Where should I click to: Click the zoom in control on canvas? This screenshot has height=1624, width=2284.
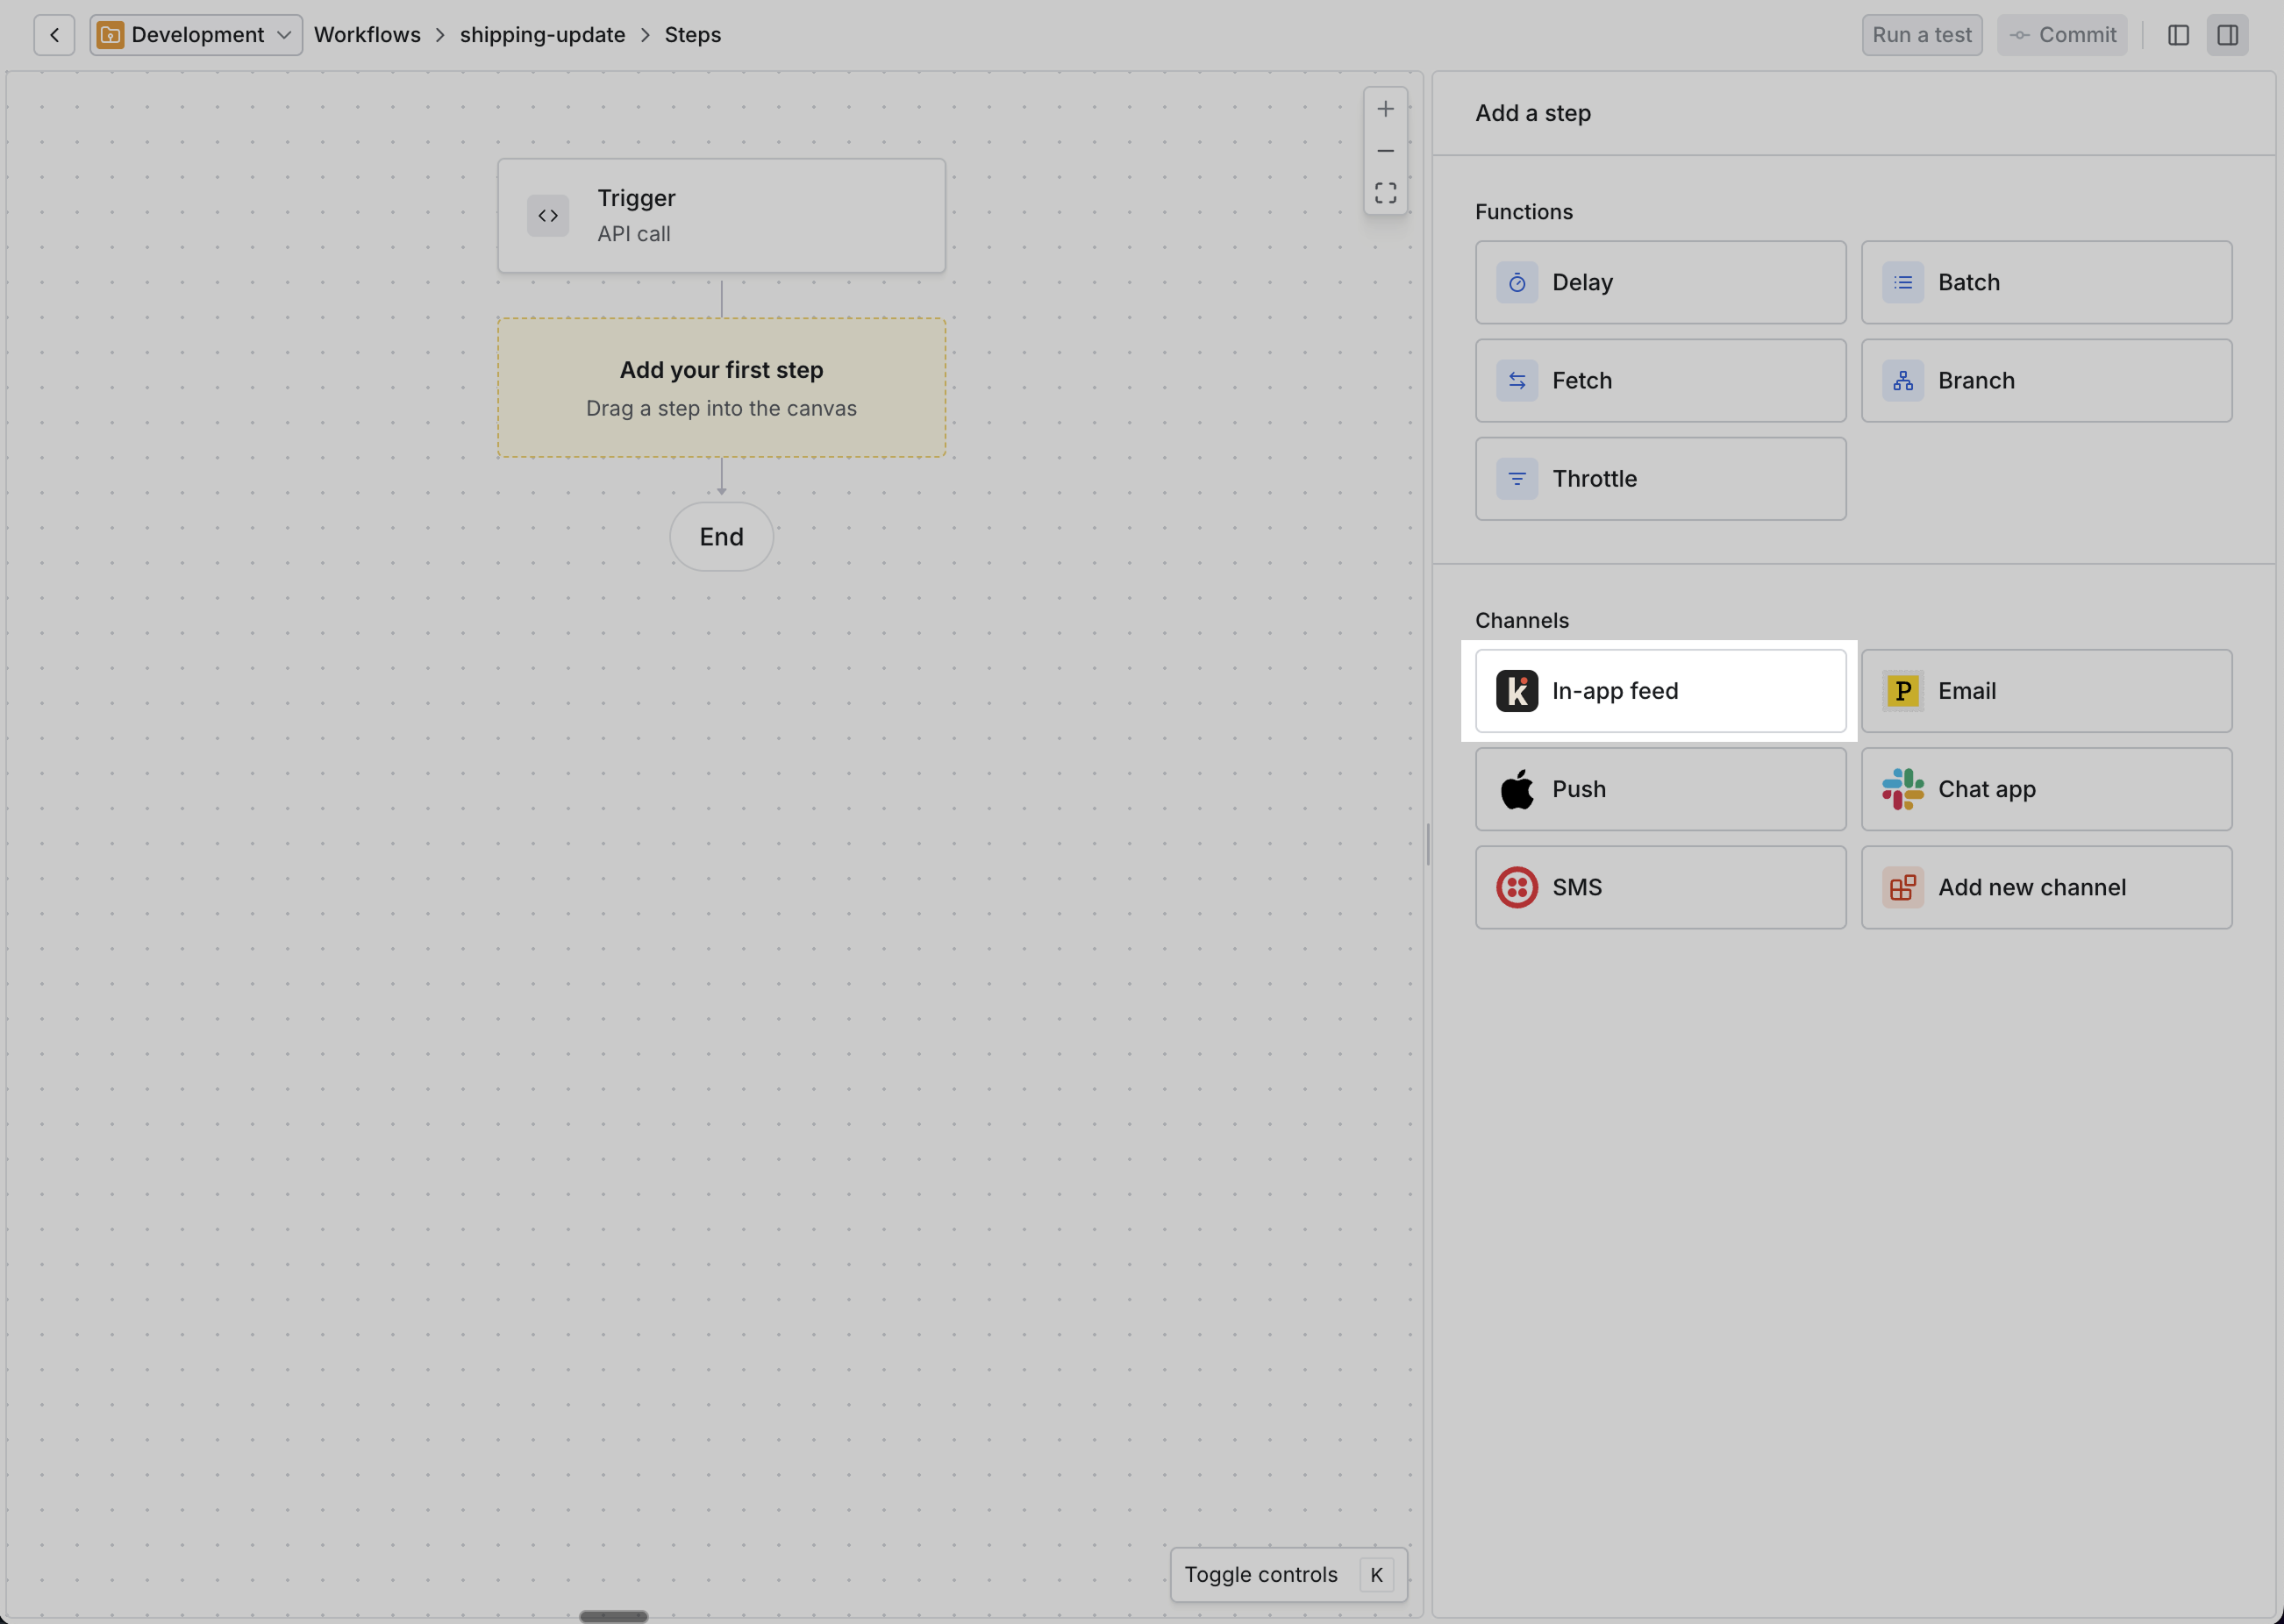point(1386,108)
